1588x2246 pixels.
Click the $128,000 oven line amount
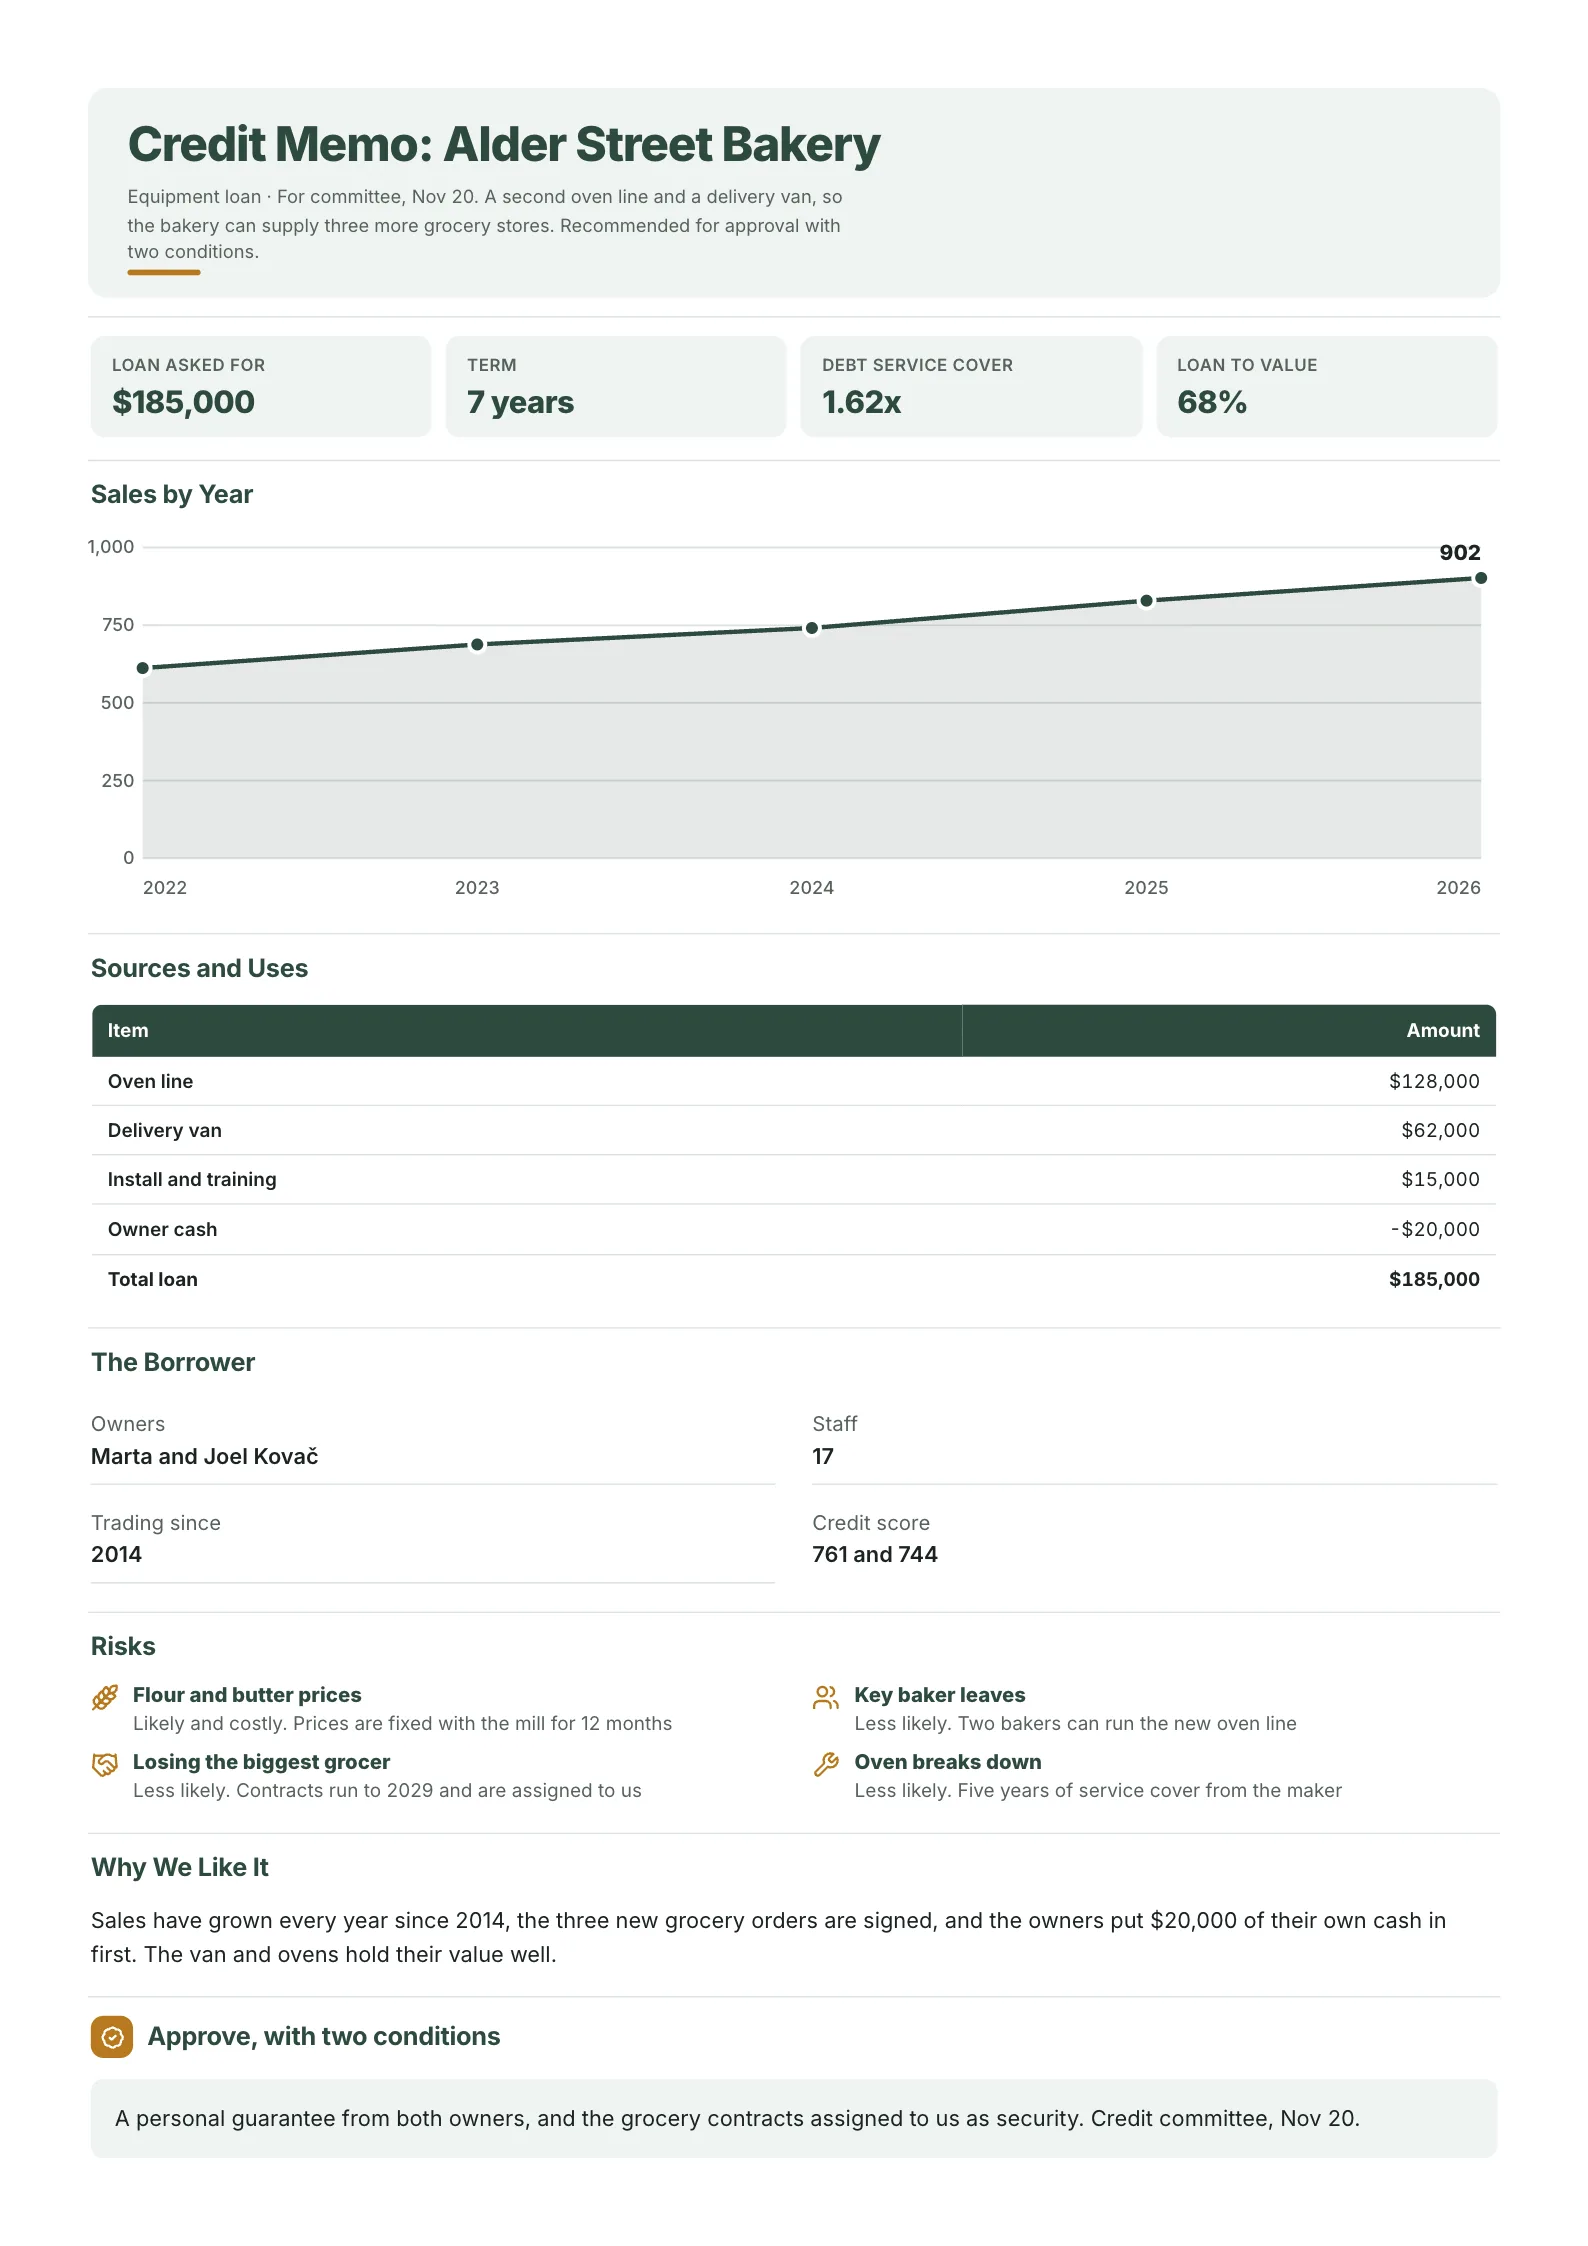(x=1434, y=1081)
